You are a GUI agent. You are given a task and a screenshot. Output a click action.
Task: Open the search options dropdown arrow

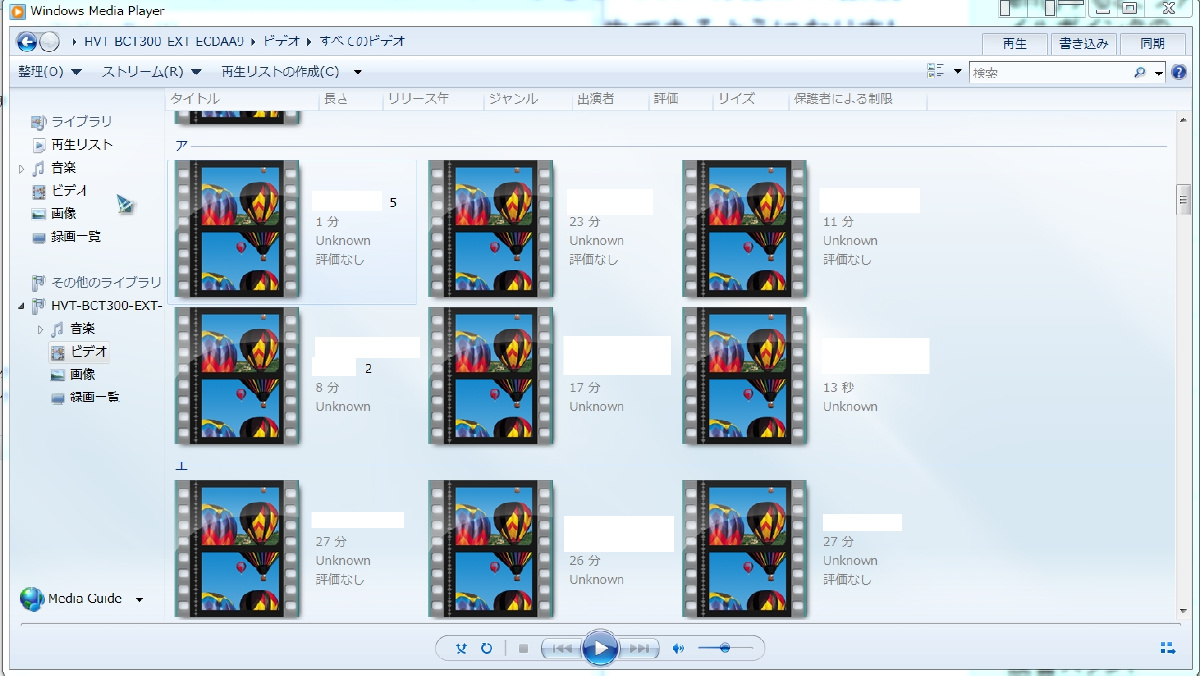click(1159, 73)
